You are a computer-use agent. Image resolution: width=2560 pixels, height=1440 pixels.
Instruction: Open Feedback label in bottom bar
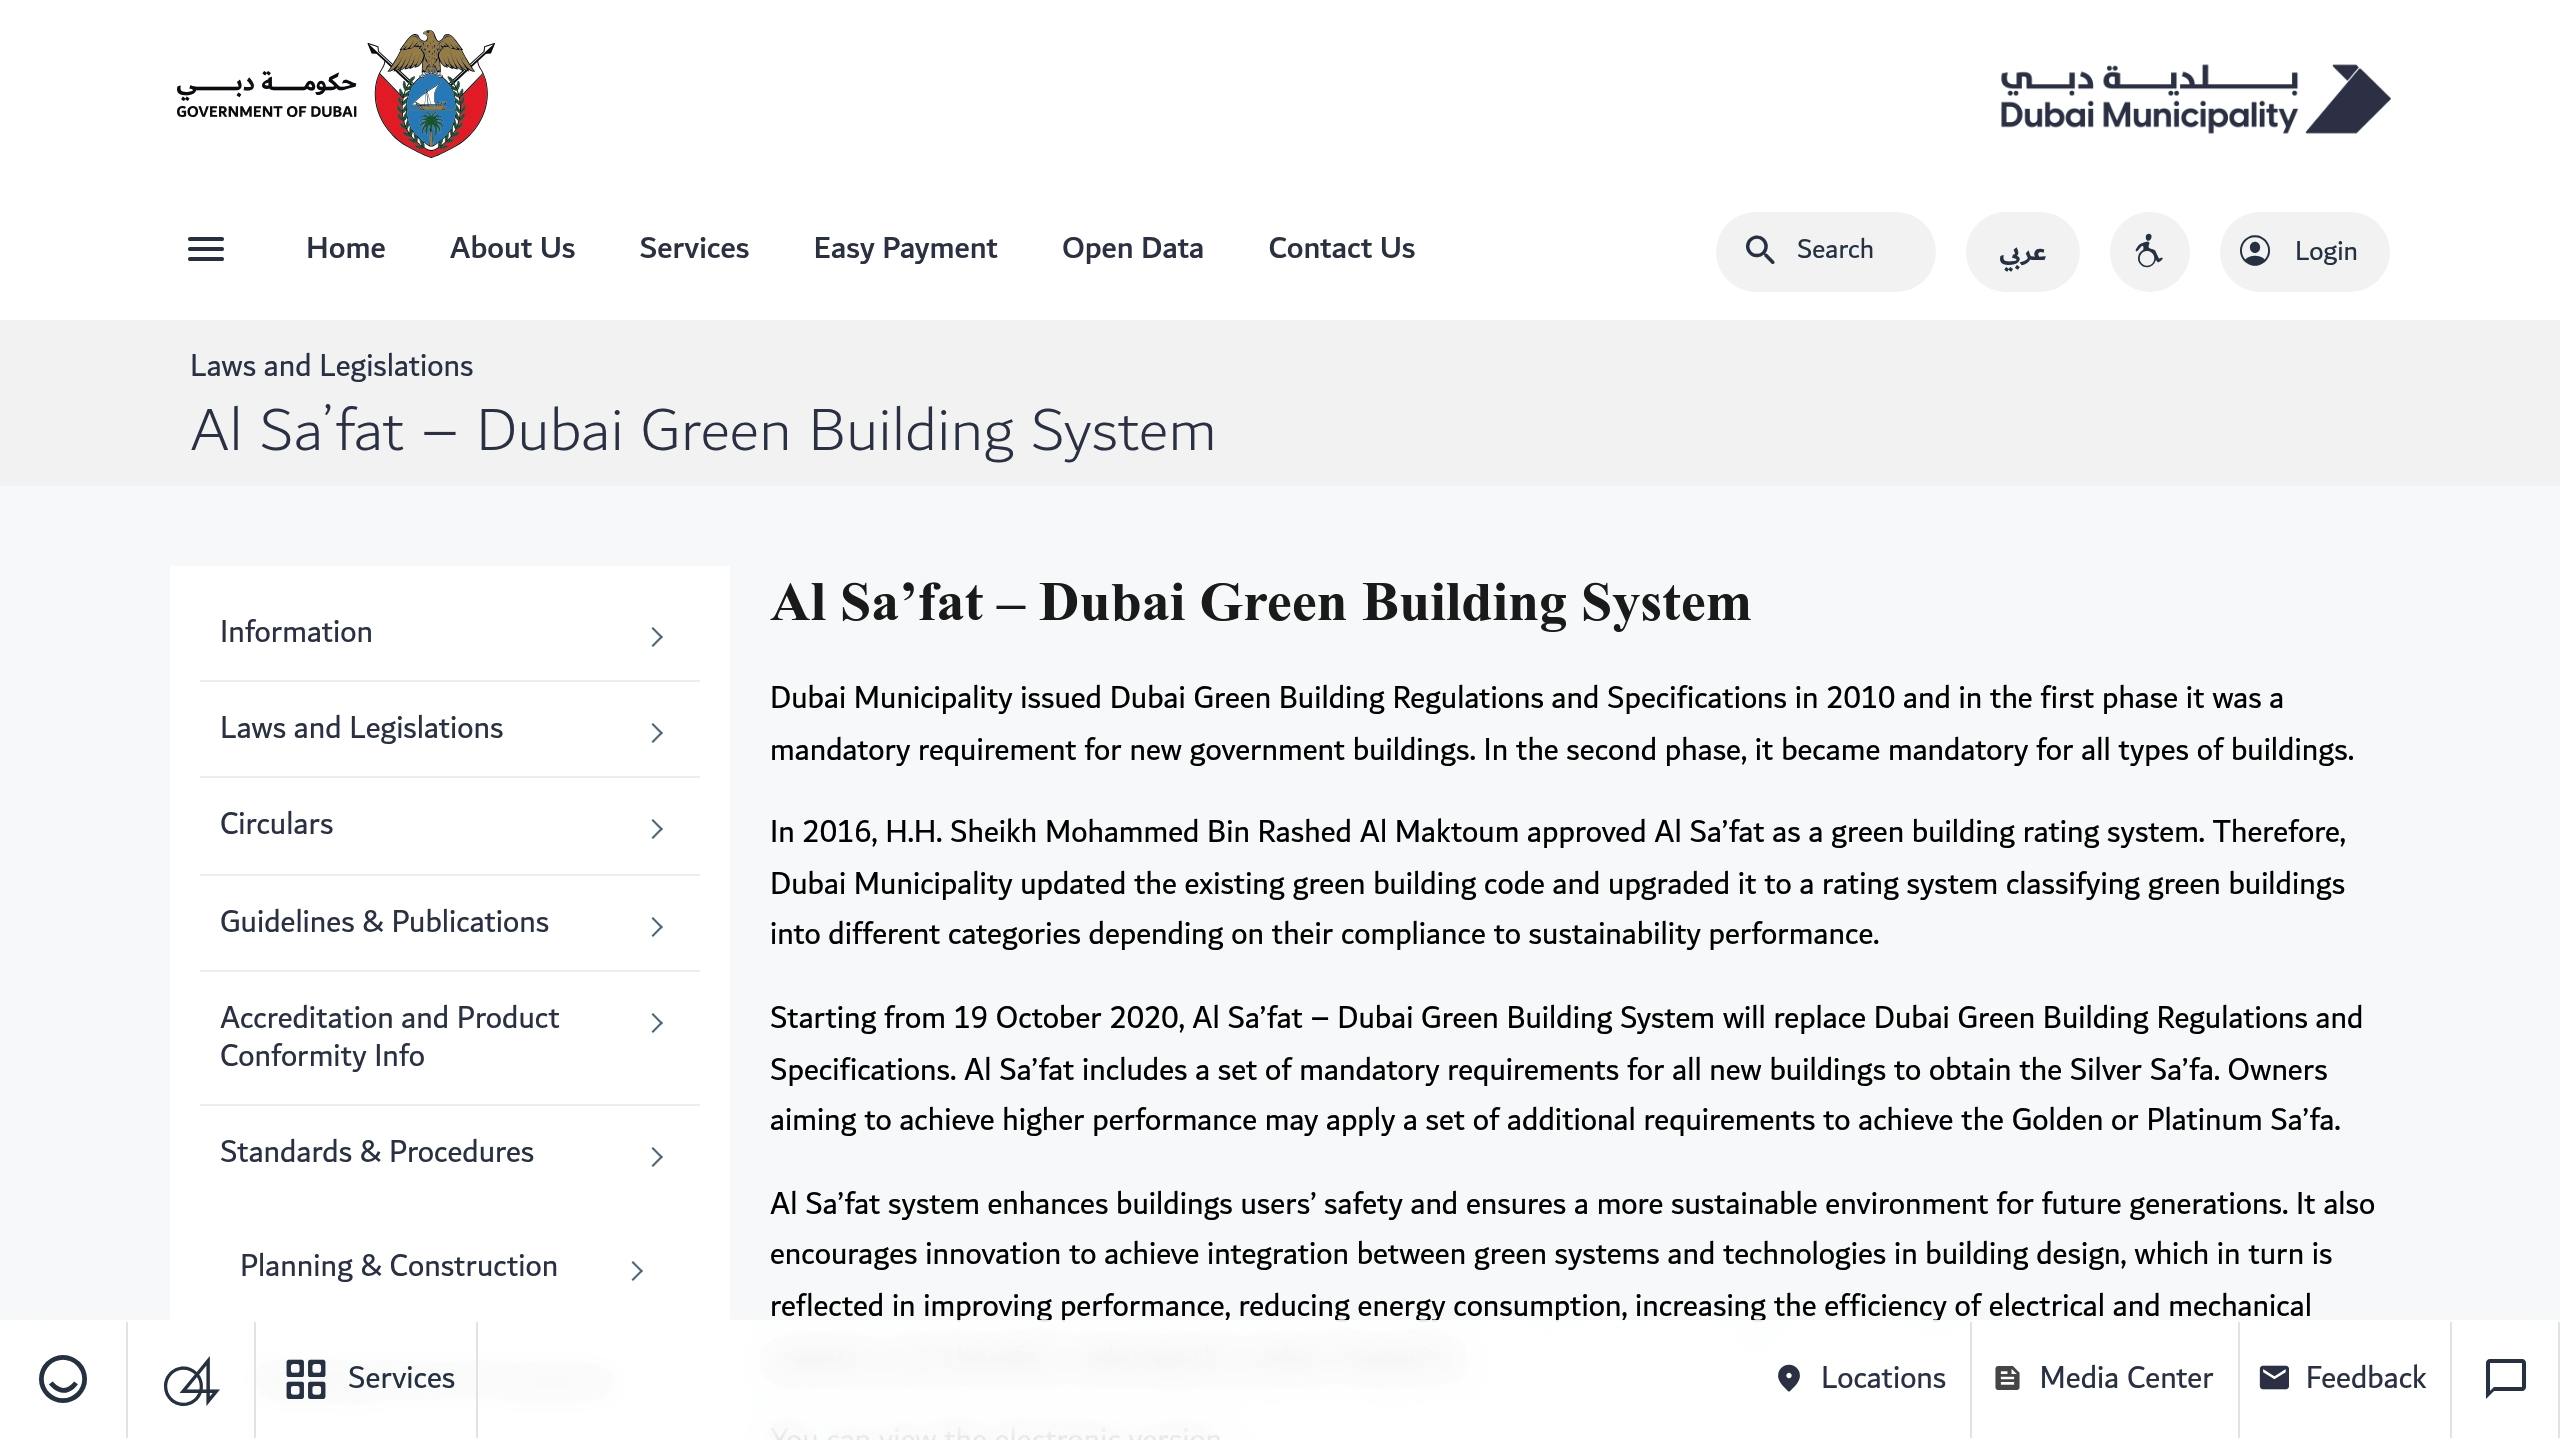[2366, 1378]
